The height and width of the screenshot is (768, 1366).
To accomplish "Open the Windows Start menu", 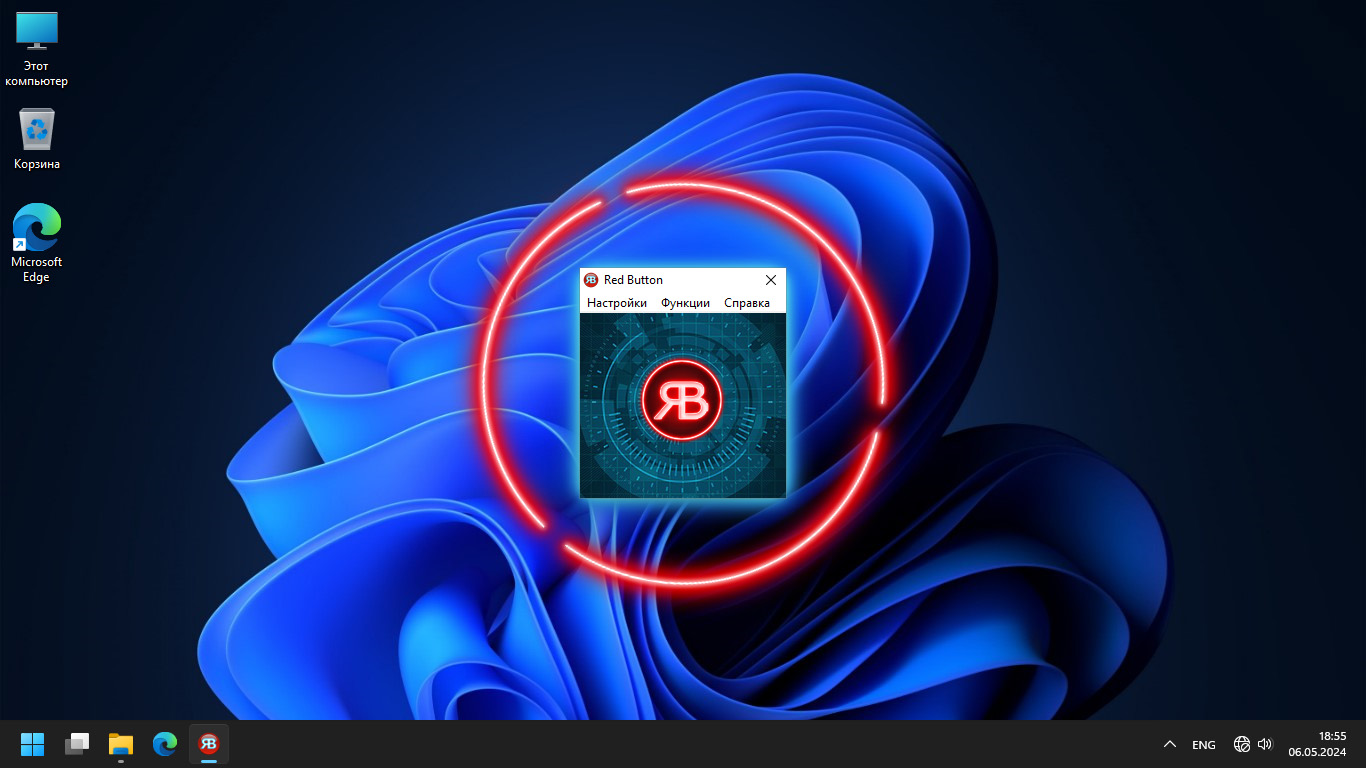I will click(33, 744).
